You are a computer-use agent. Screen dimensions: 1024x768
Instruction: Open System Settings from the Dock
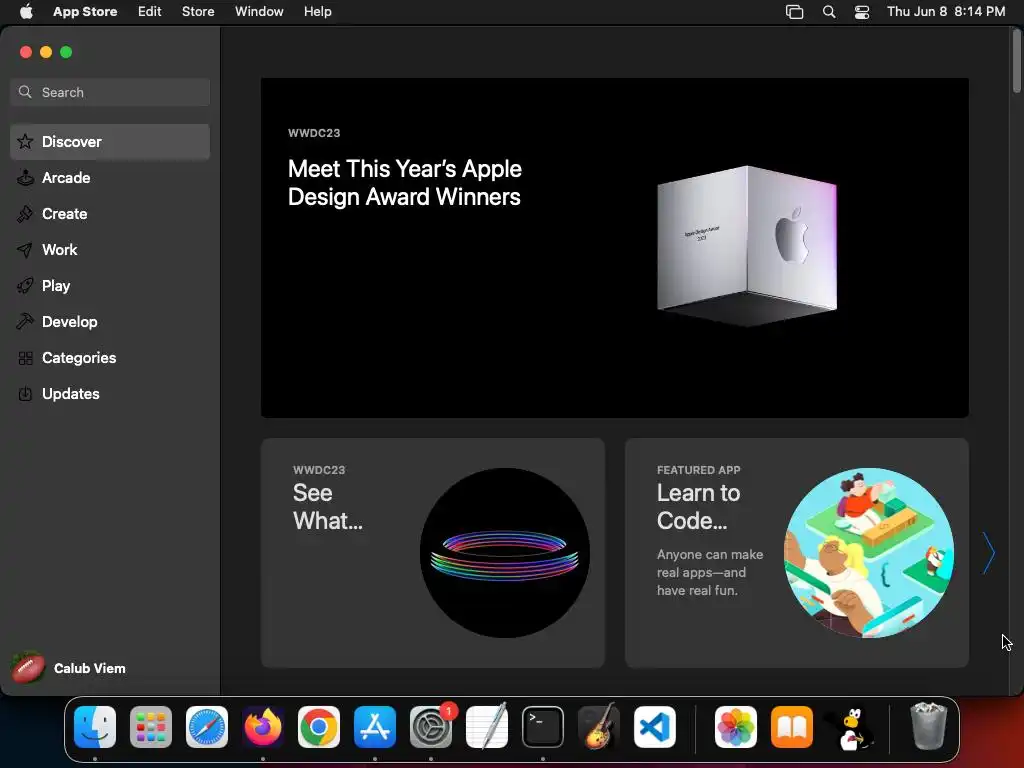(x=431, y=727)
